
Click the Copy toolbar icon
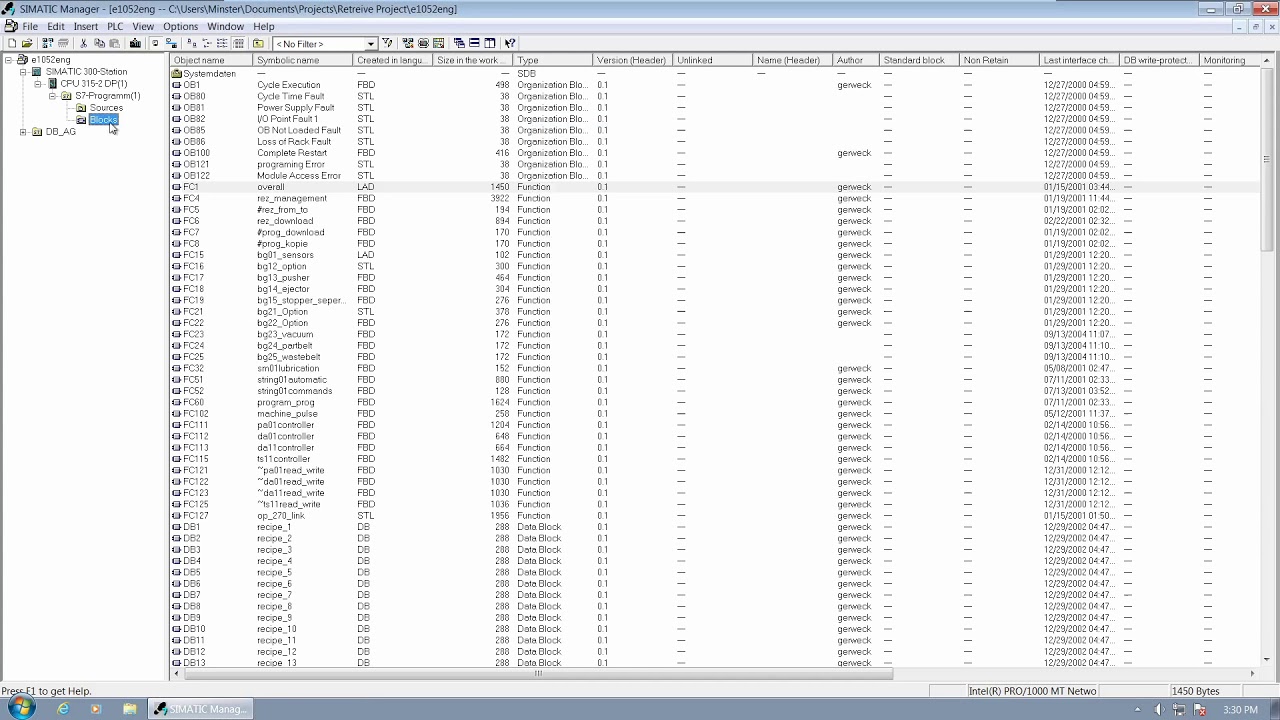click(x=99, y=43)
